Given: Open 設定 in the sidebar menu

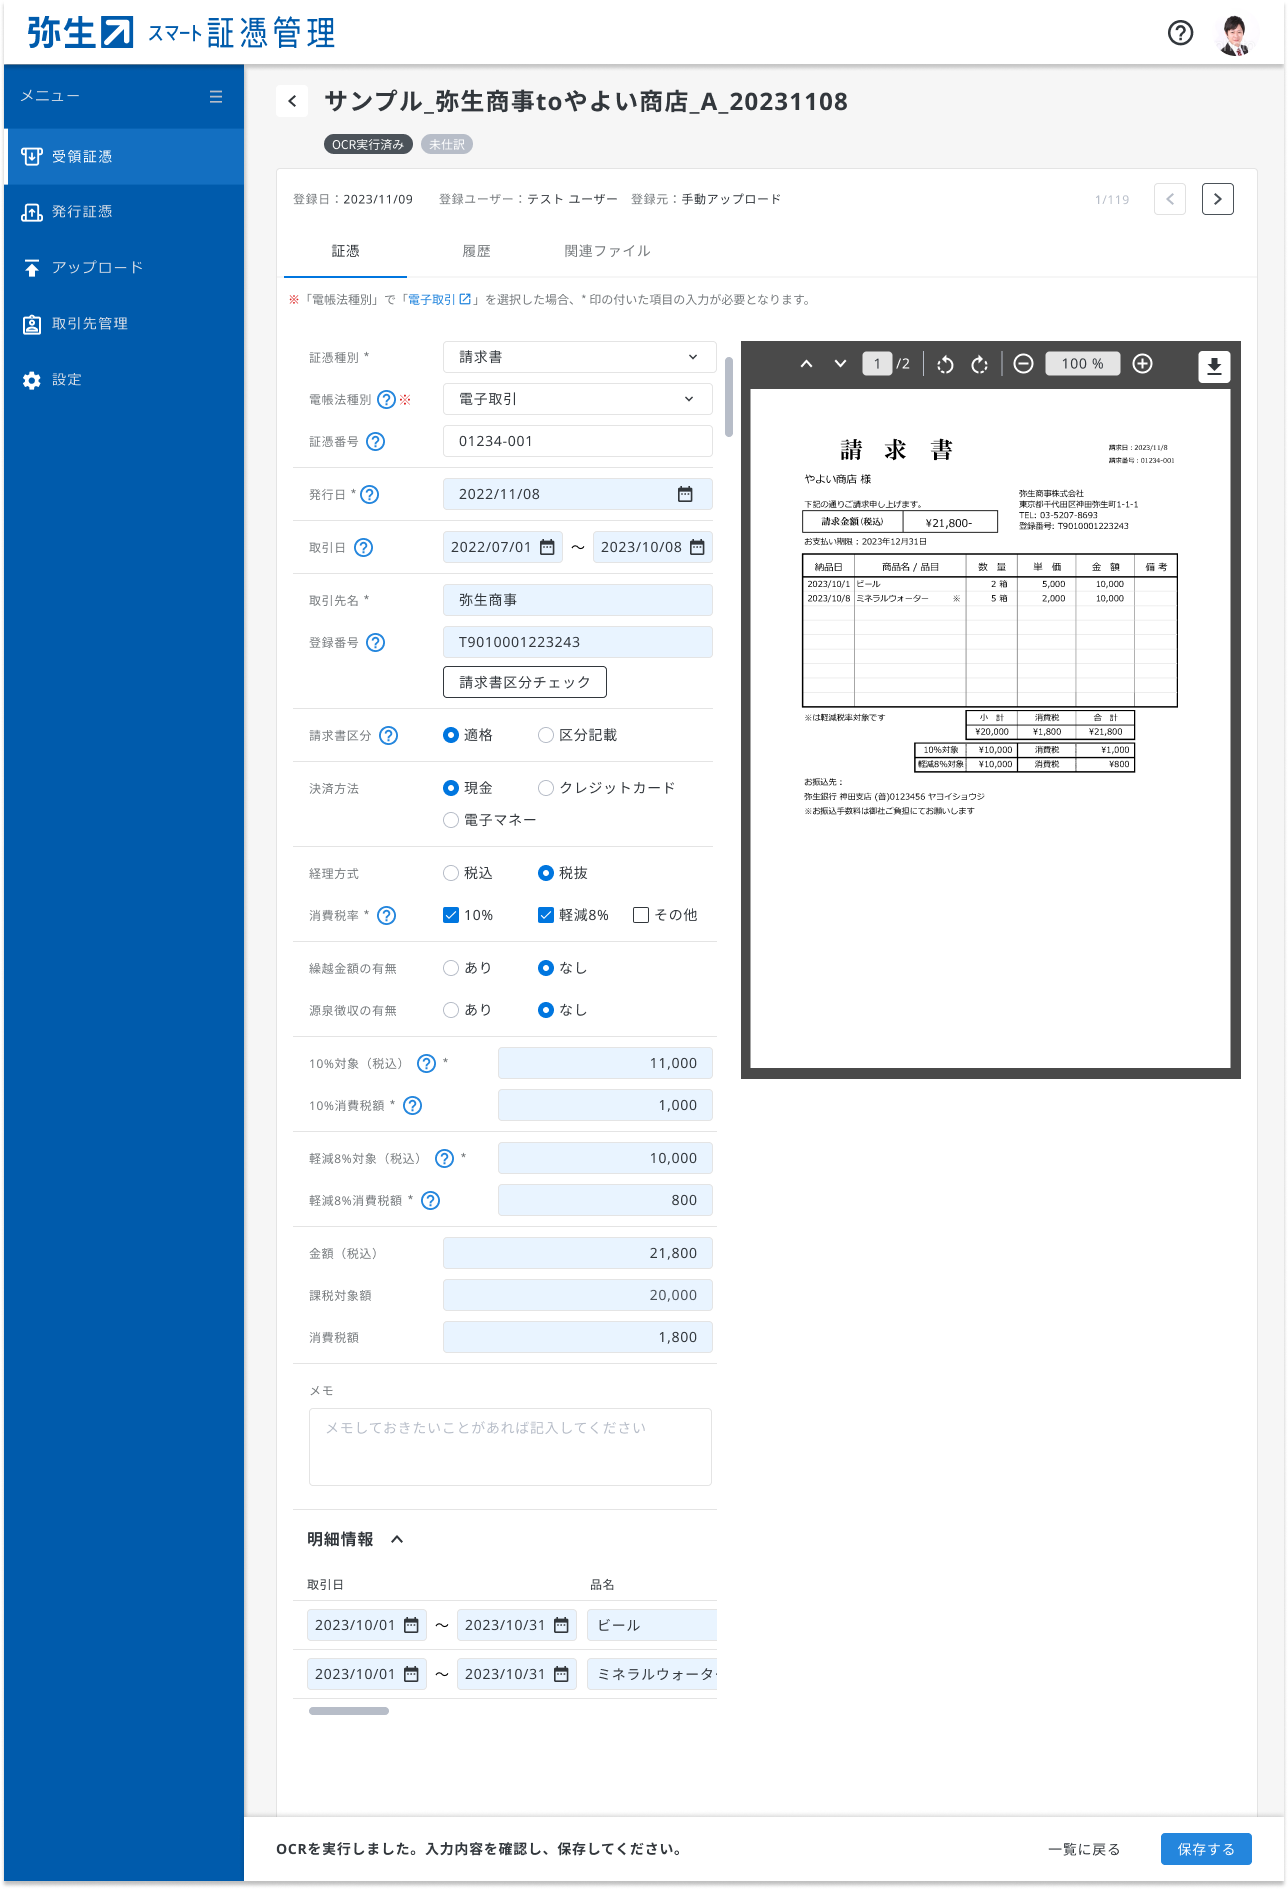Looking at the screenshot, I should pyautogui.click(x=124, y=380).
